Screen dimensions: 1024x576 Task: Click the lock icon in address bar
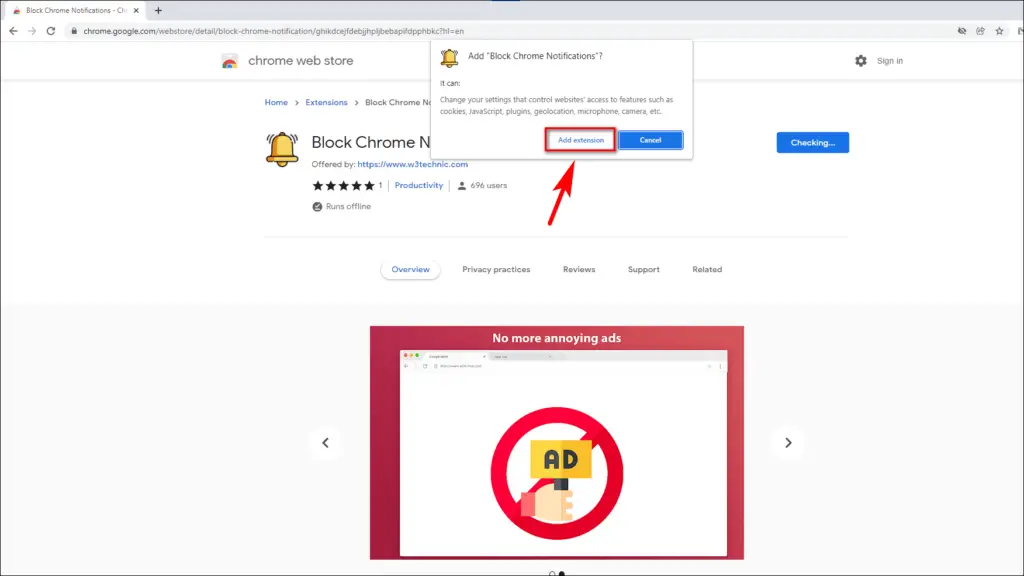coord(74,31)
